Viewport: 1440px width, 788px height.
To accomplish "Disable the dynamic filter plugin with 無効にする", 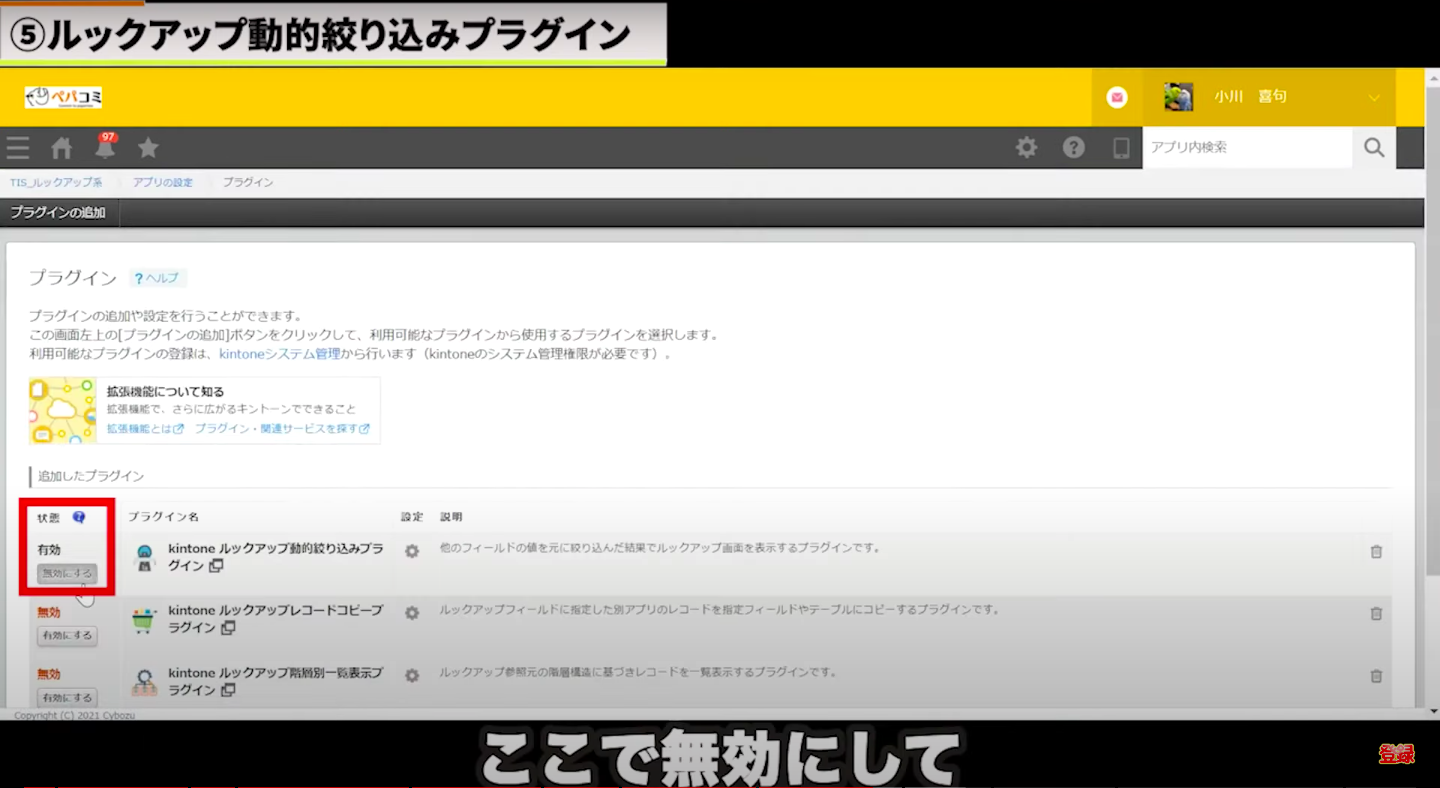I will tap(66, 573).
